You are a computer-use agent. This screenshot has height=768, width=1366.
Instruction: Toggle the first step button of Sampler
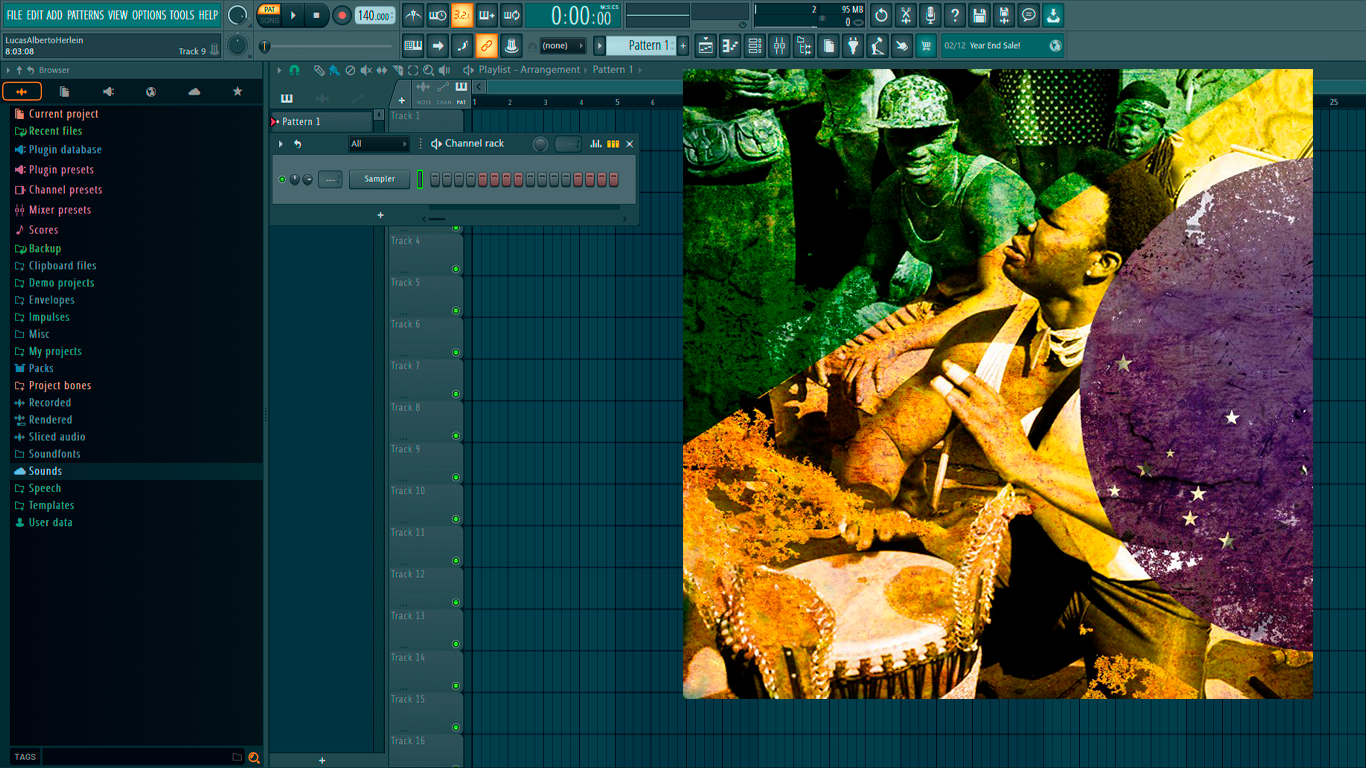[435, 179]
